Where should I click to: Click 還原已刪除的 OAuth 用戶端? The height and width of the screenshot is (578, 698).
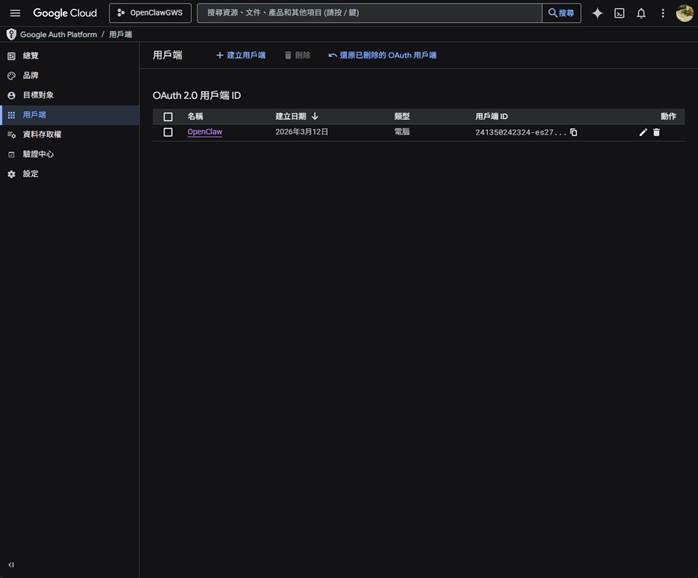click(383, 55)
